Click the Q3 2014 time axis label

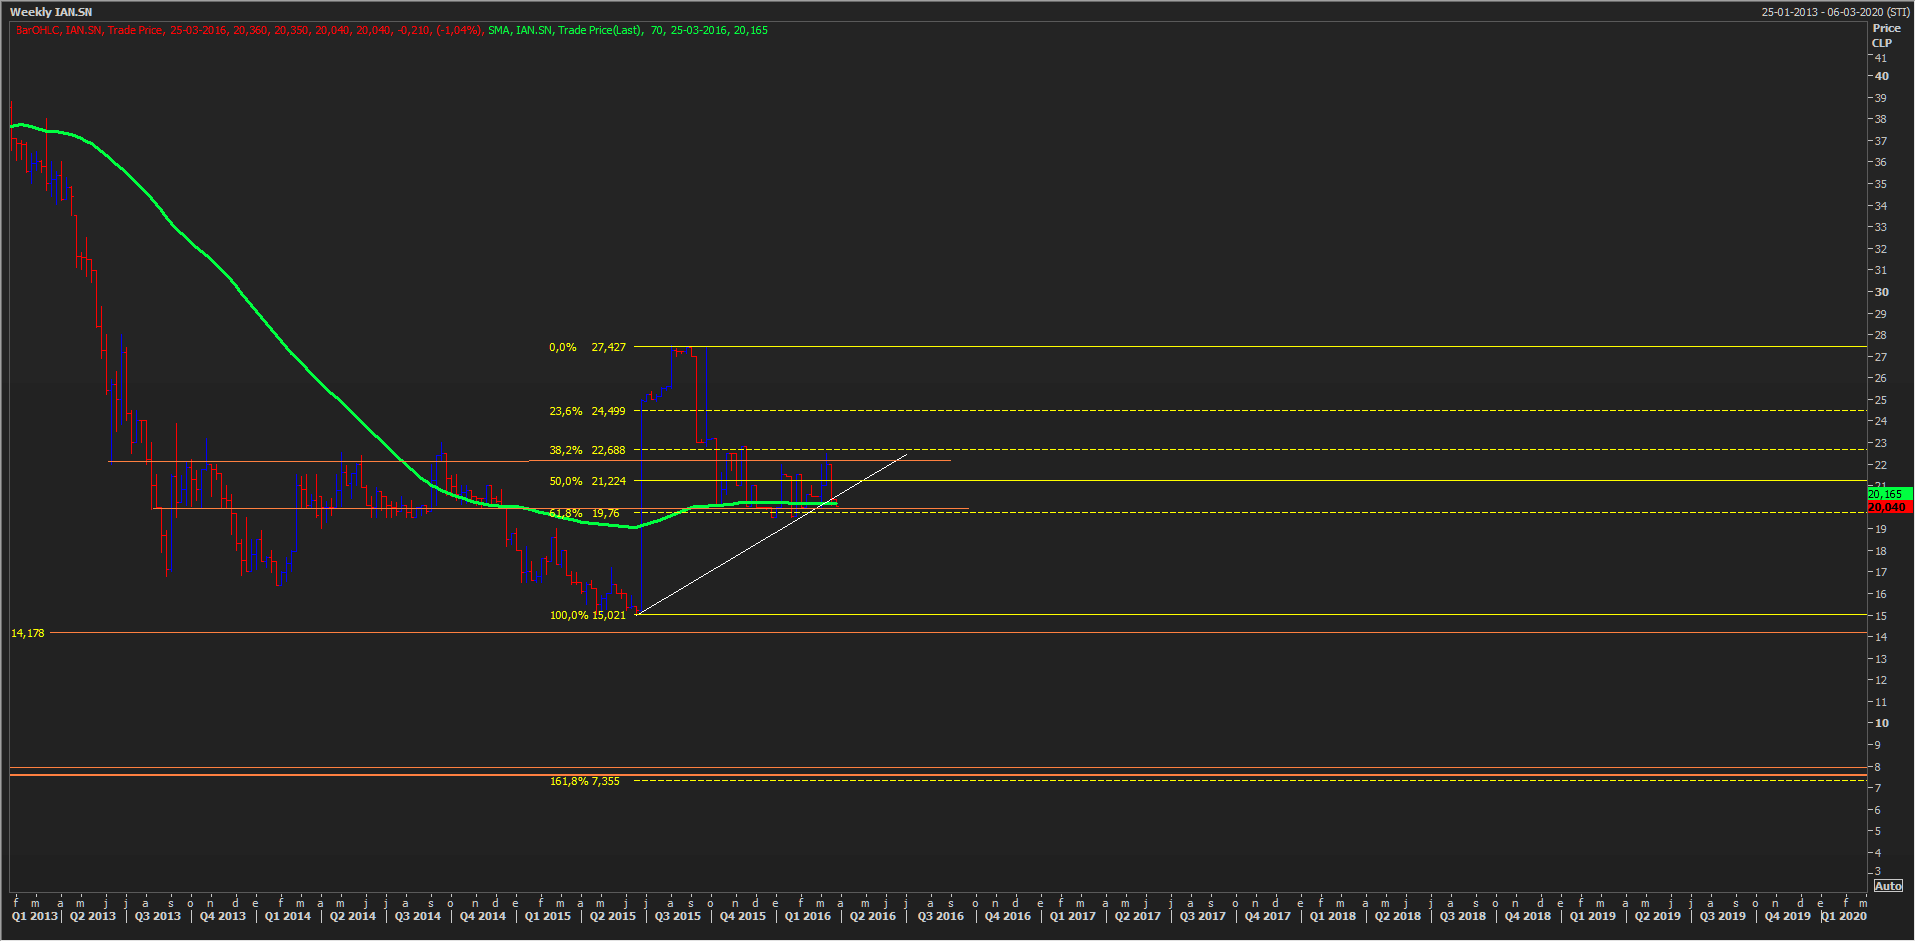point(417,916)
